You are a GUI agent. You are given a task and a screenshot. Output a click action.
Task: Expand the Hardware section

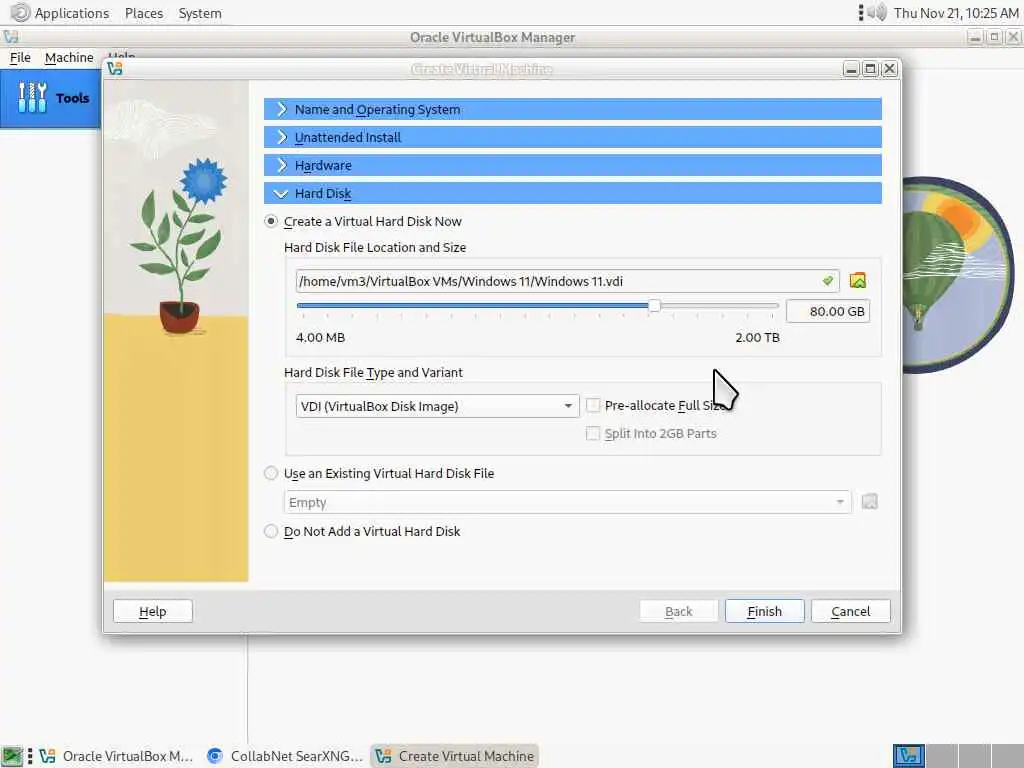573,165
